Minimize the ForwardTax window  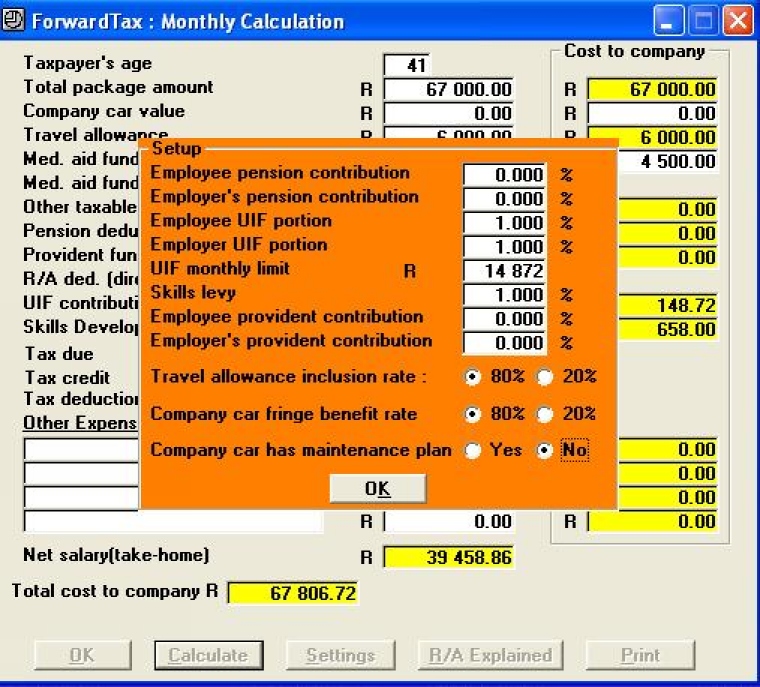pyautogui.click(x=668, y=21)
